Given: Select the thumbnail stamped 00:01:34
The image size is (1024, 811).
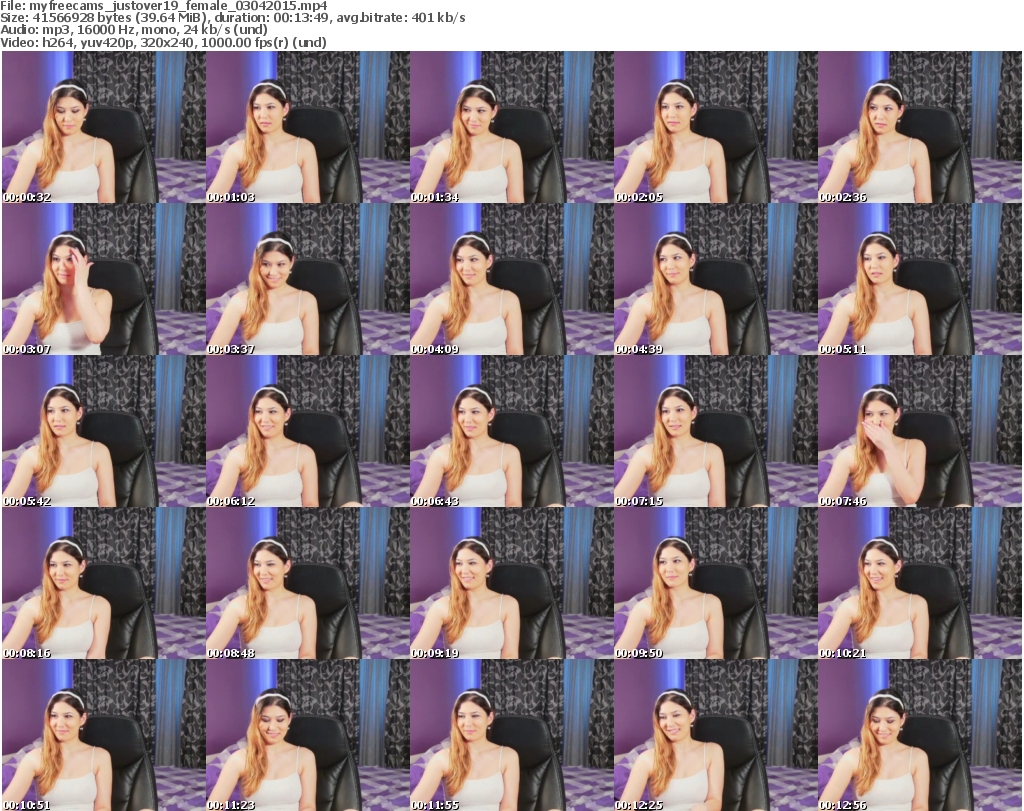Looking at the screenshot, I should point(511,127).
